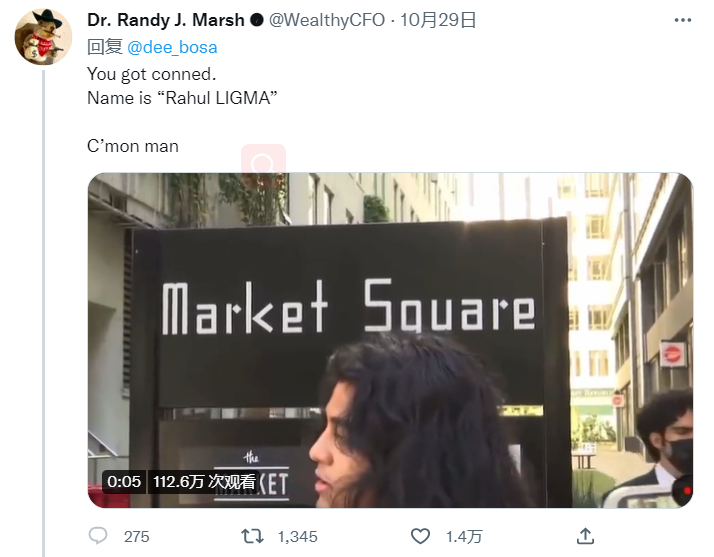Click the reply speech bubble icon

[98, 536]
